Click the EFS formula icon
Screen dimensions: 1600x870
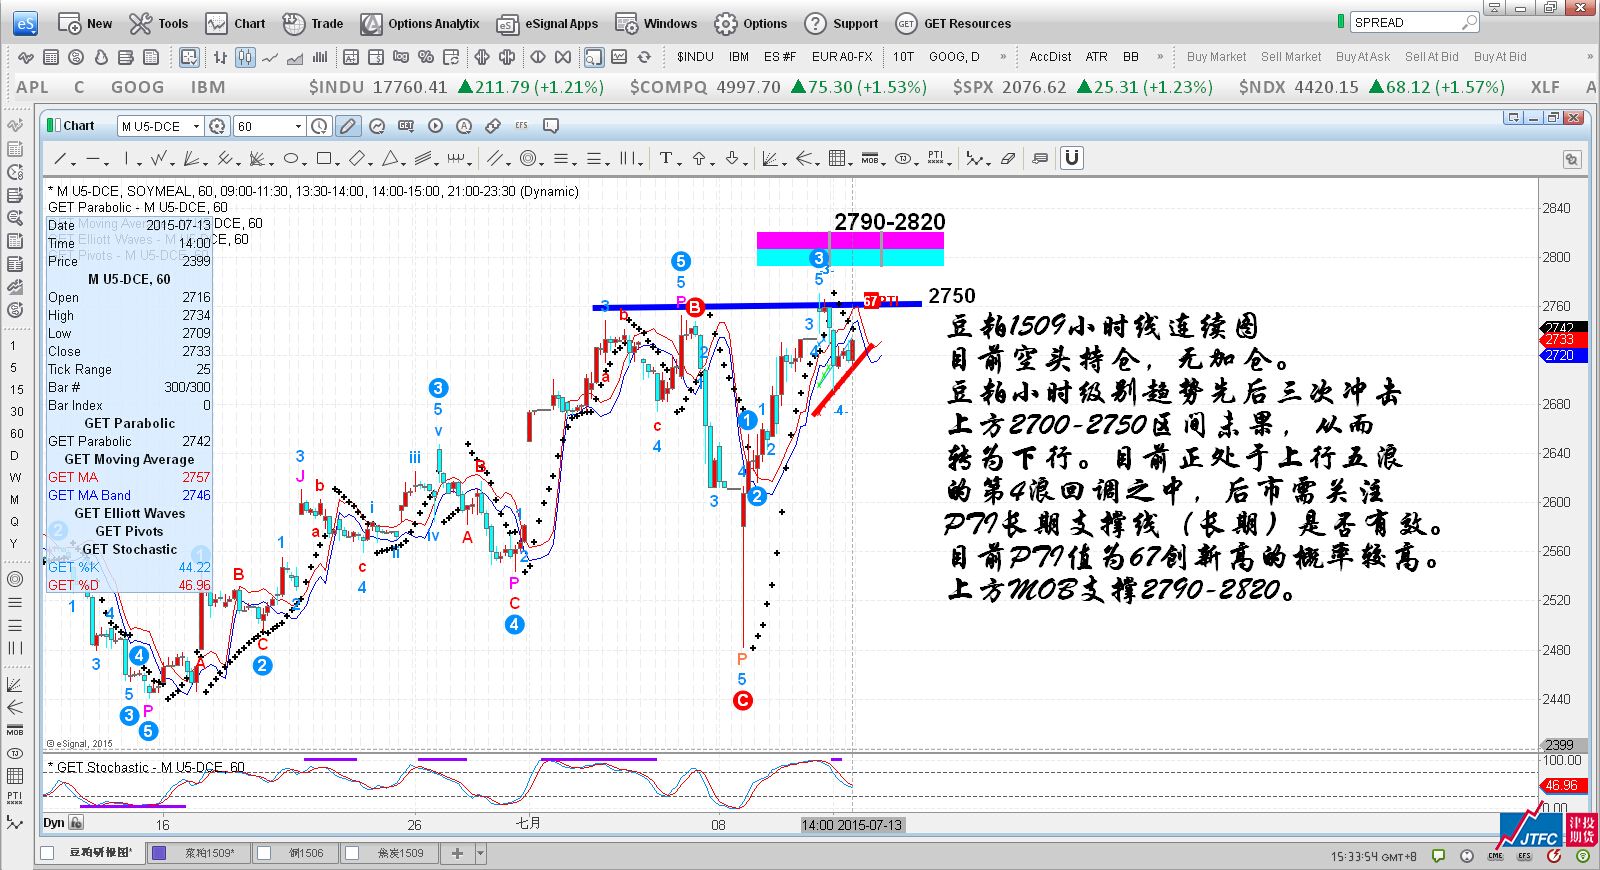point(521,126)
